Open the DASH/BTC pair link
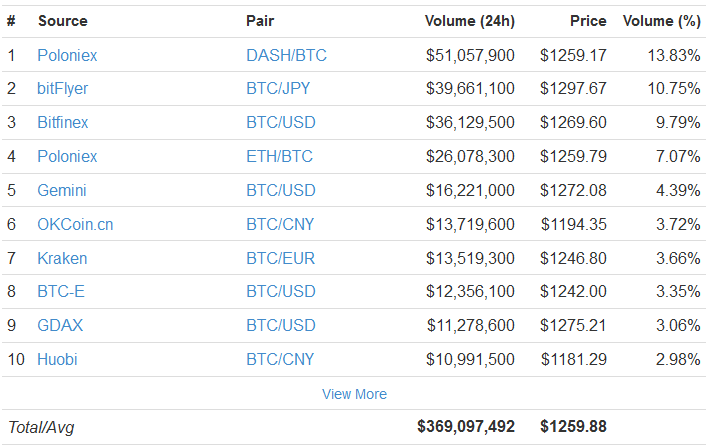Image resolution: width=712 pixels, height=447 pixels. click(x=286, y=55)
